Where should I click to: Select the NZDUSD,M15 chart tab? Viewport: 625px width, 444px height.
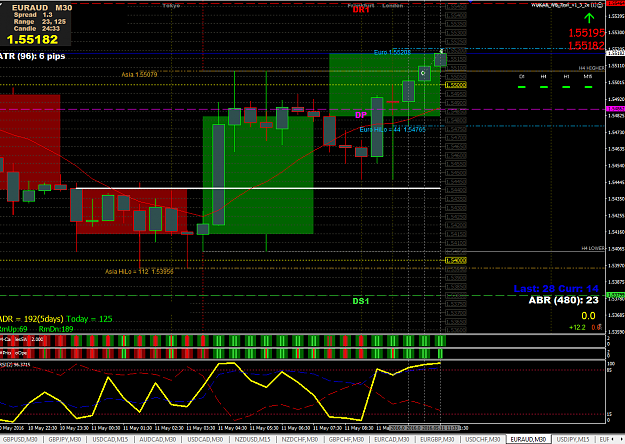point(252,439)
